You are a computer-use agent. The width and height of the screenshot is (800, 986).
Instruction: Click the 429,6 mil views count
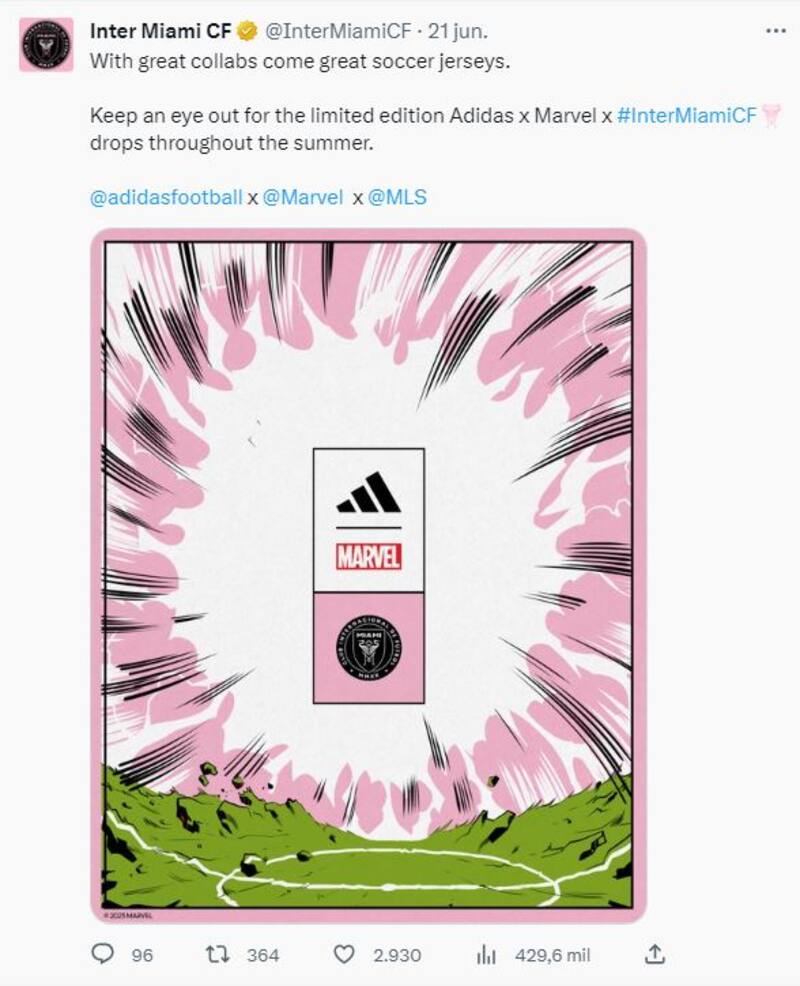click(552, 955)
